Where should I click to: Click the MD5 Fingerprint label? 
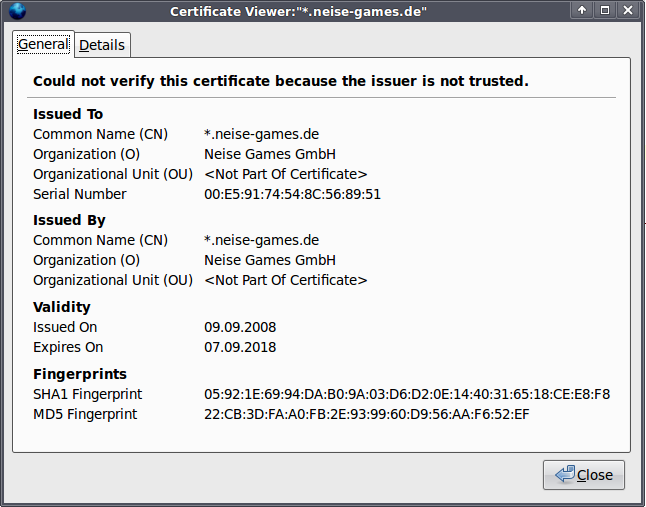[85, 414]
